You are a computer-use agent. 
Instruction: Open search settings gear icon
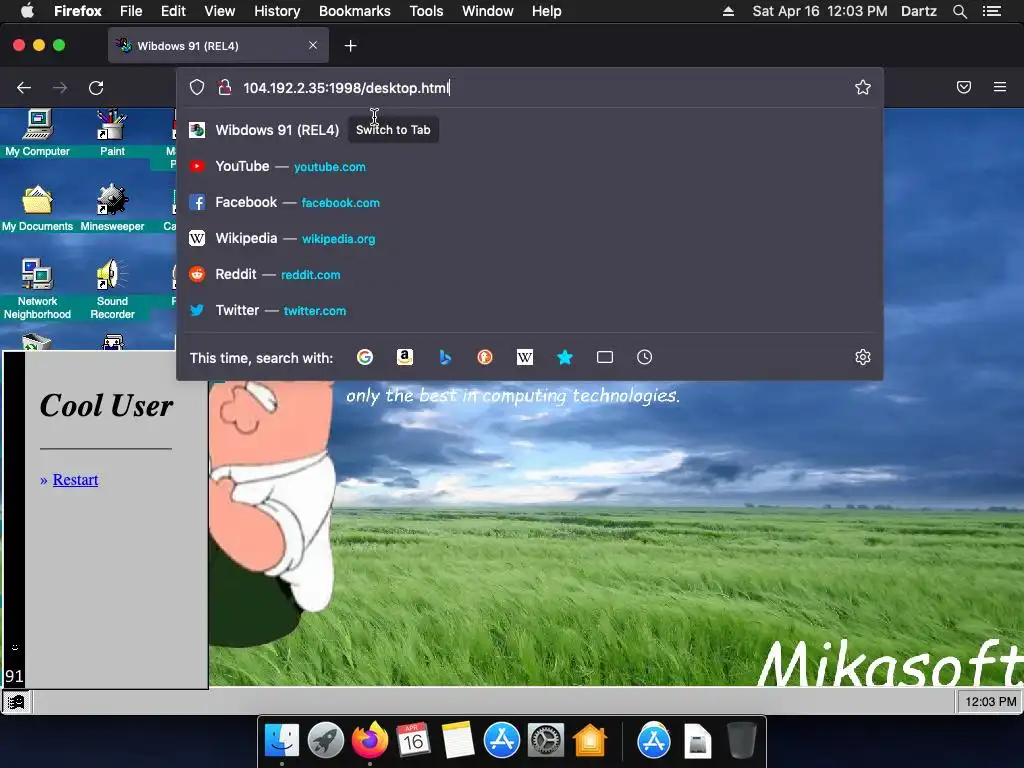(x=863, y=357)
